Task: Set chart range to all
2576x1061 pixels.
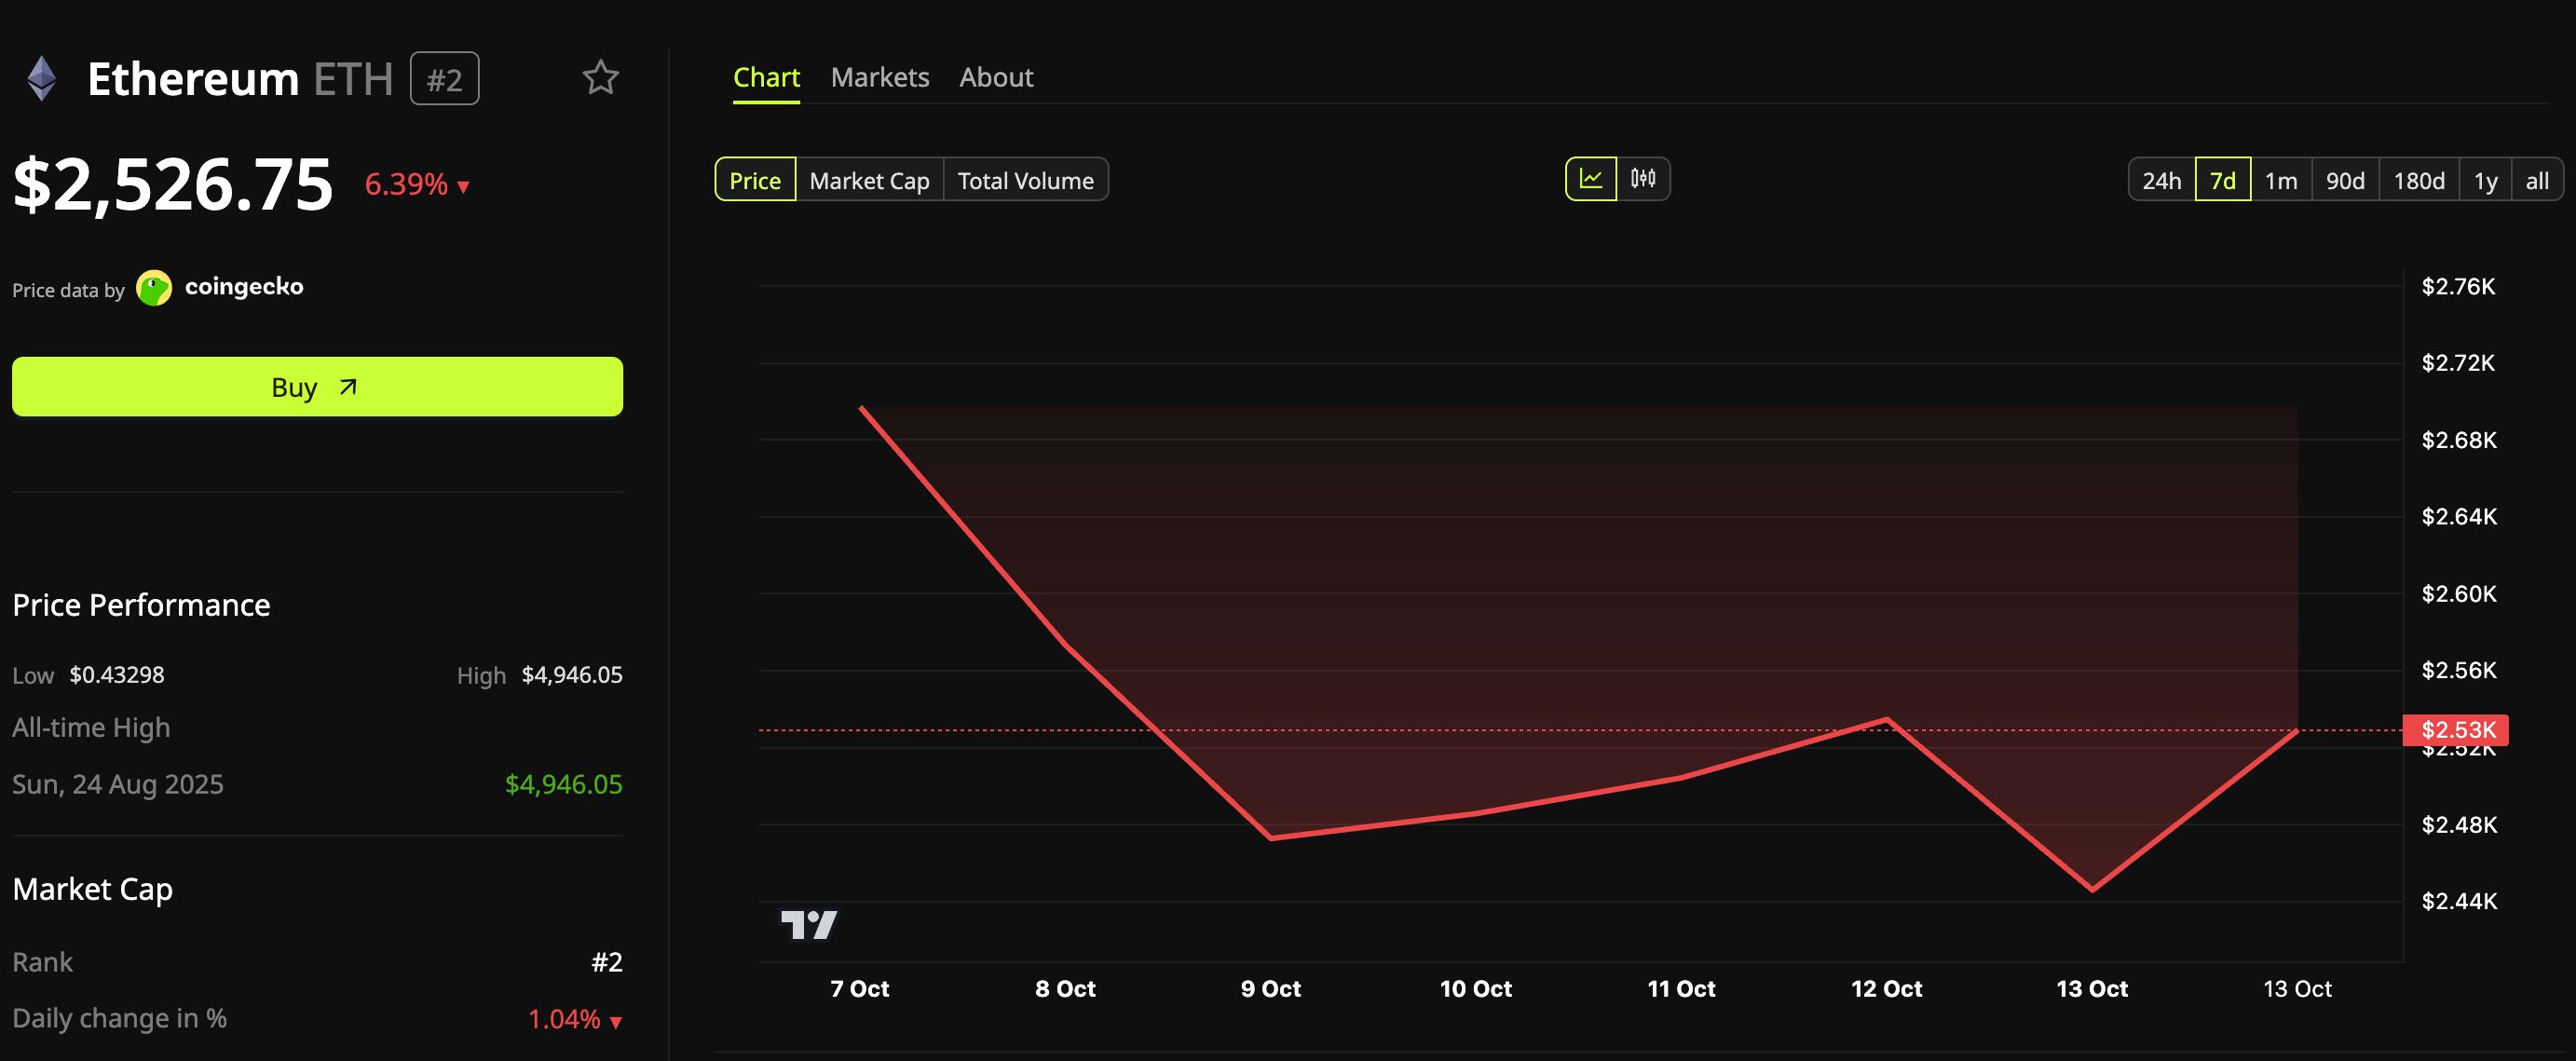Action: pyautogui.click(x=2536, y=180)
